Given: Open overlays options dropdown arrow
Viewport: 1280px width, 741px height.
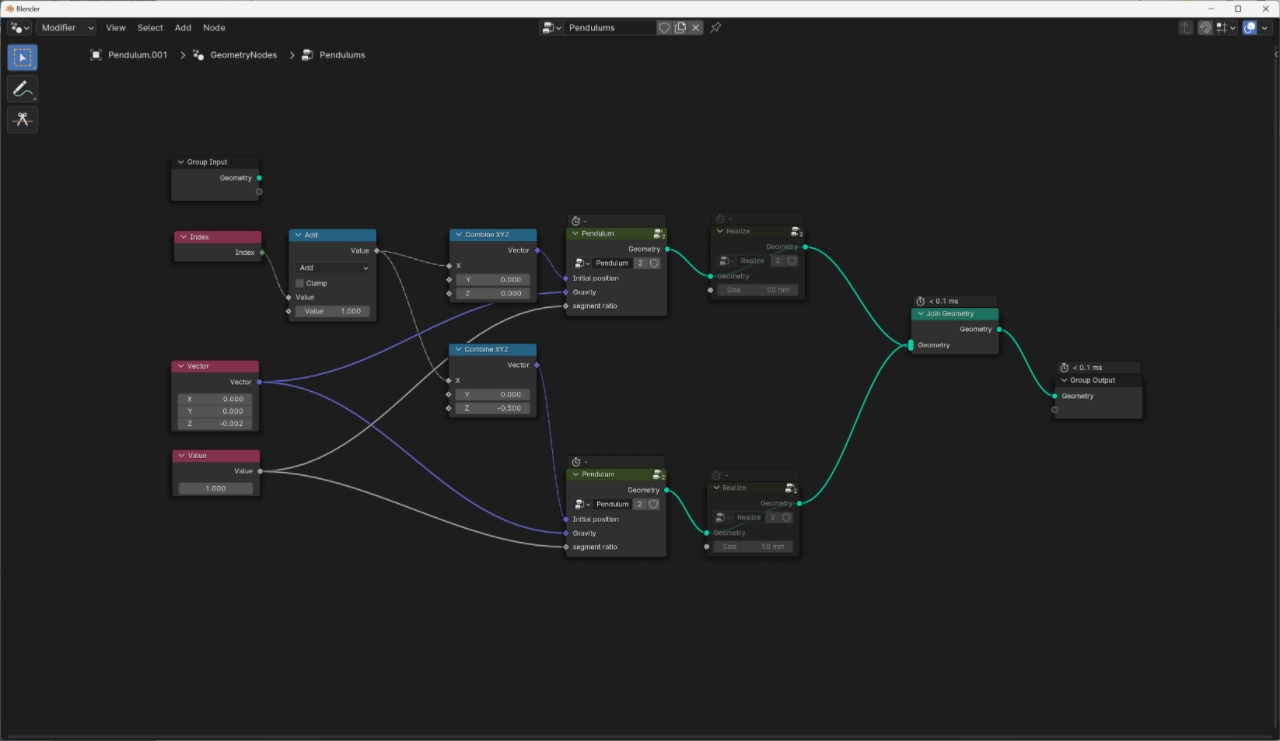Looking at the screenshot, I should 1266,28.
